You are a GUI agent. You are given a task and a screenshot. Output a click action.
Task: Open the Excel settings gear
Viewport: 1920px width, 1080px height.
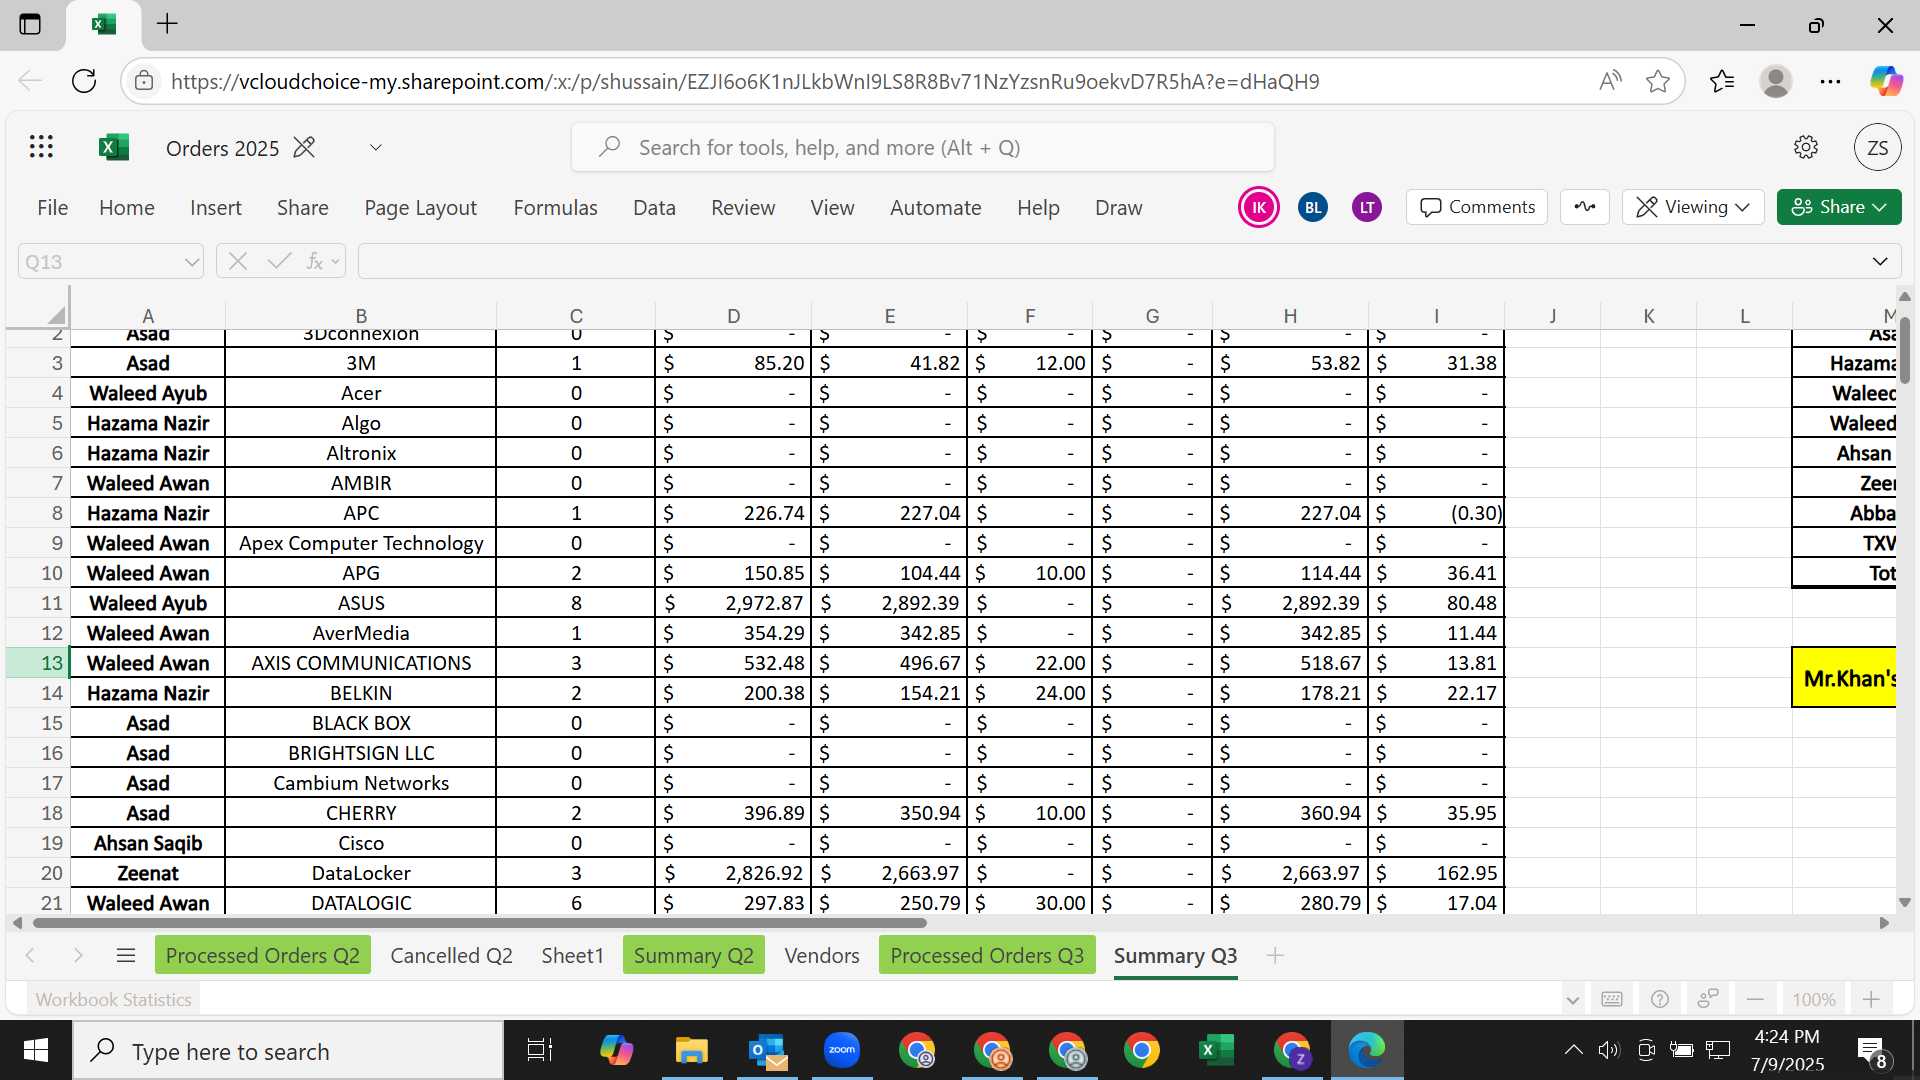(1806, 148)
